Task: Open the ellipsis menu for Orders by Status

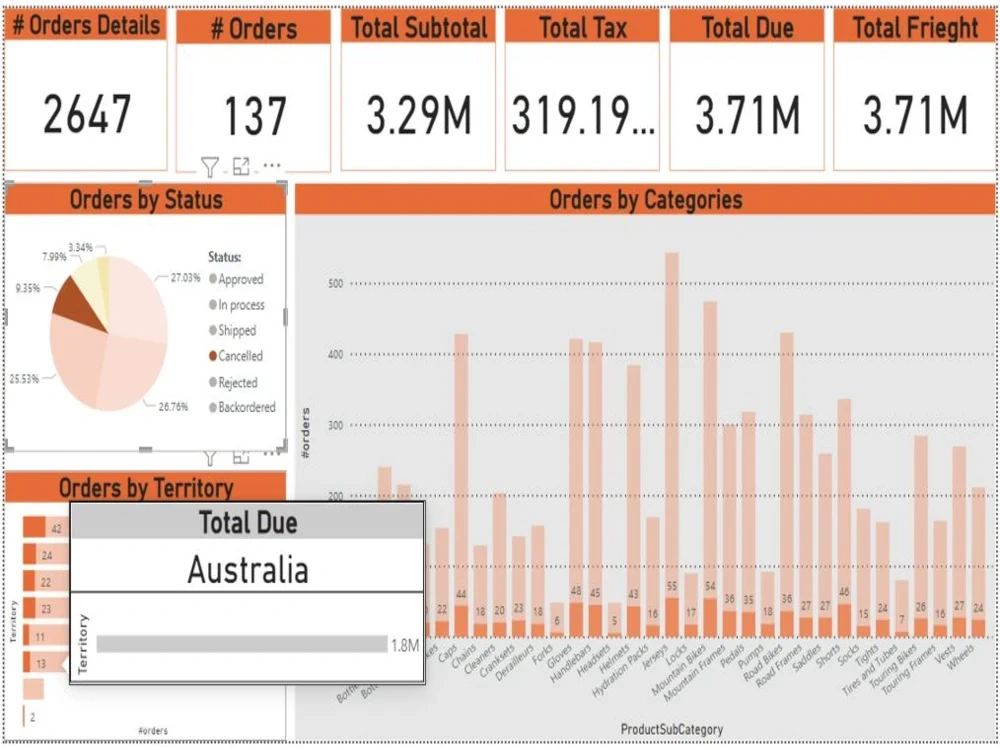Action: (x=270, y=455)
